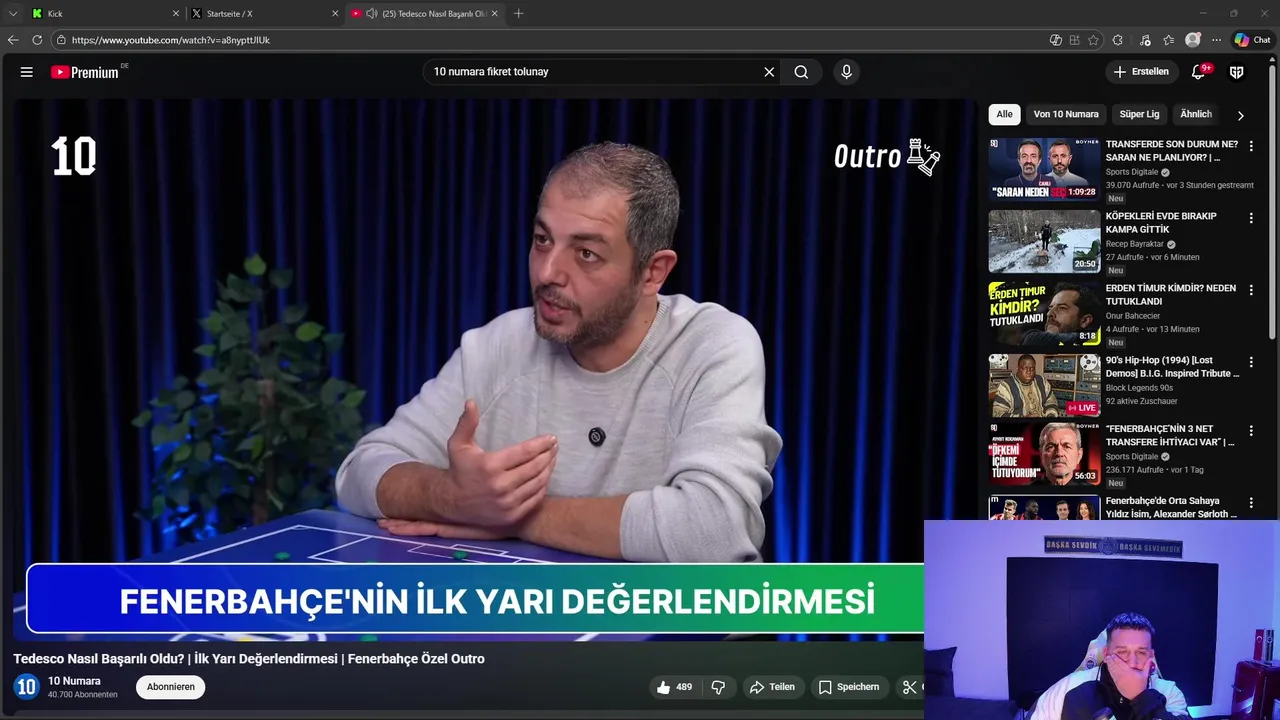Open YouTube notifications bell
Image resolution: width=1280 pixels, height=720 pixels.
point(1198,72)
